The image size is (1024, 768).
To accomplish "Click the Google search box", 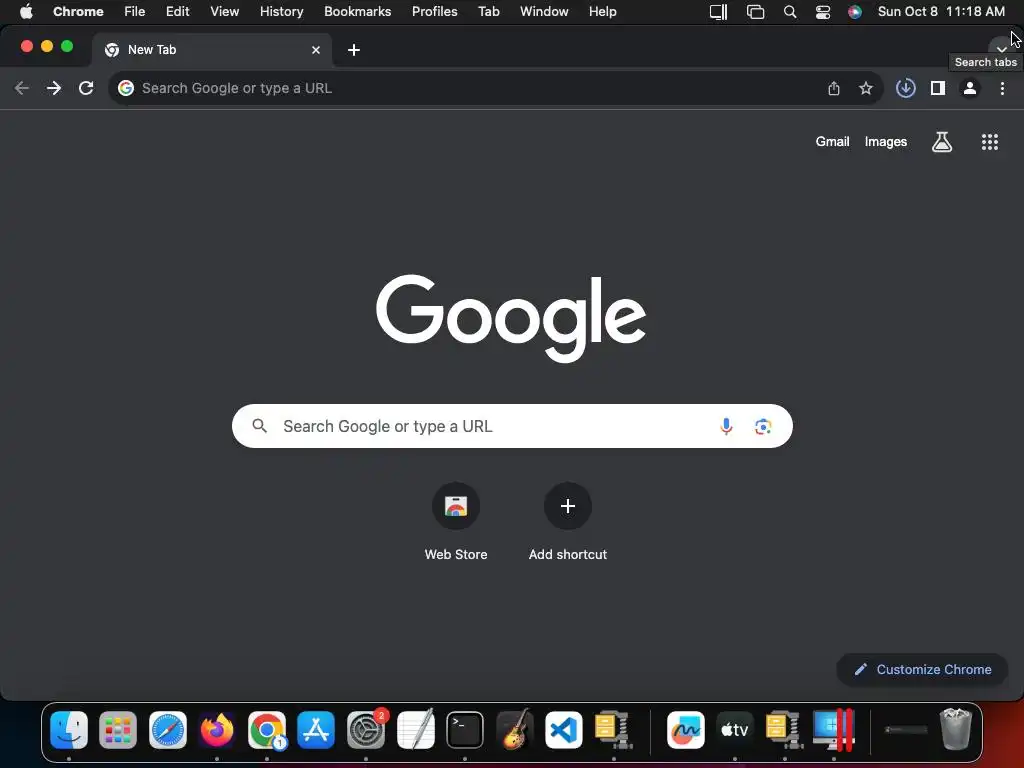I will point(512,426).
